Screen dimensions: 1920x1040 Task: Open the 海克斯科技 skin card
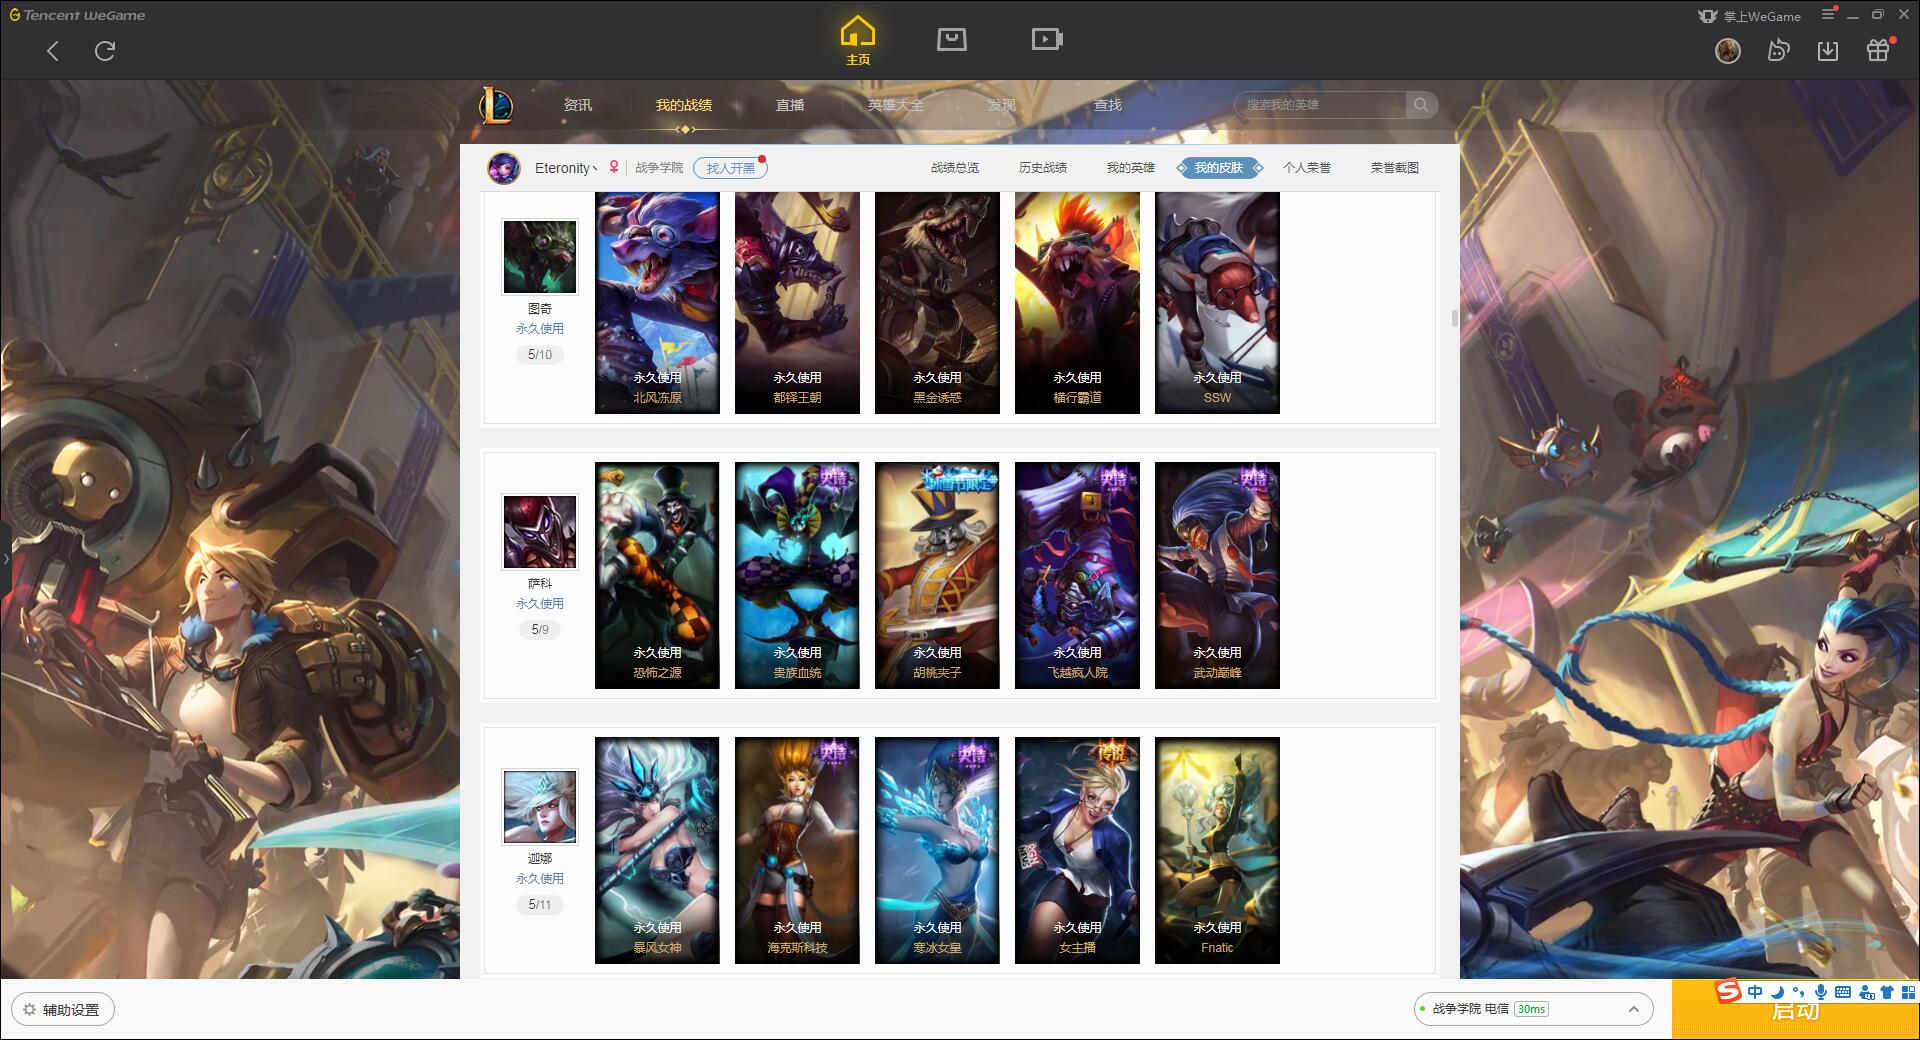click(x=797, y=850)
